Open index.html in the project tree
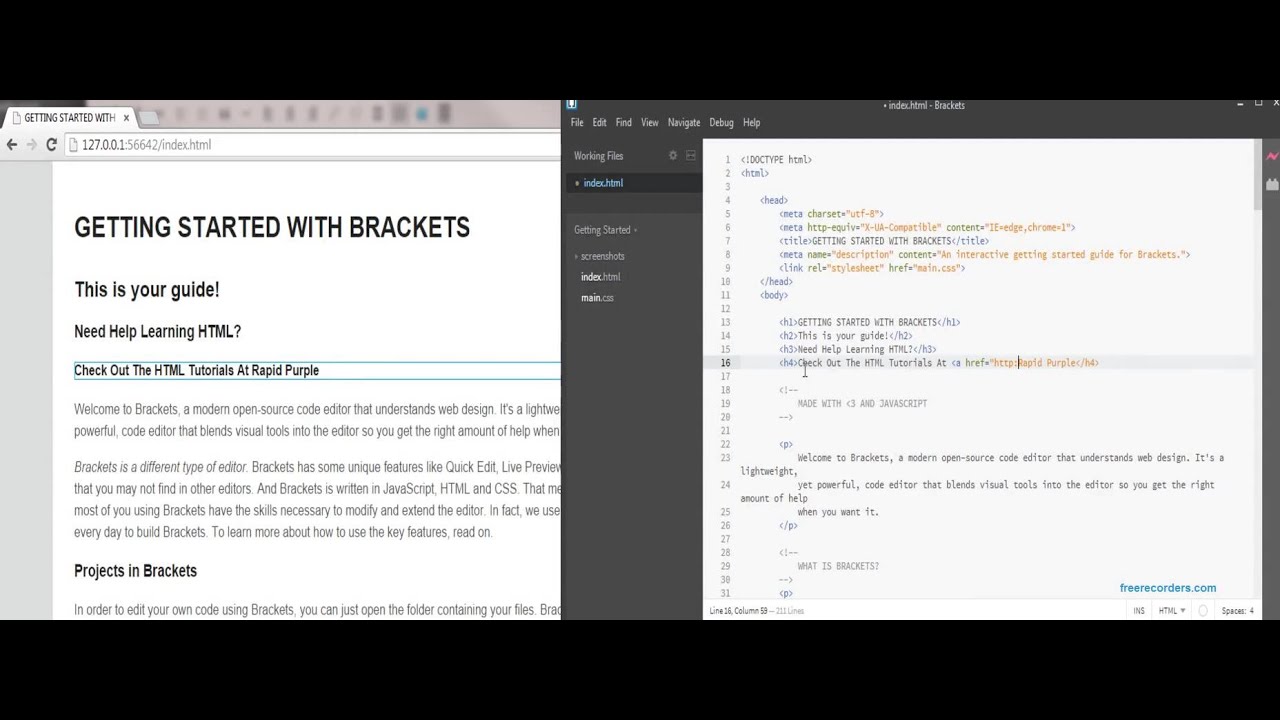The image size is (1280, 720). 600,277
